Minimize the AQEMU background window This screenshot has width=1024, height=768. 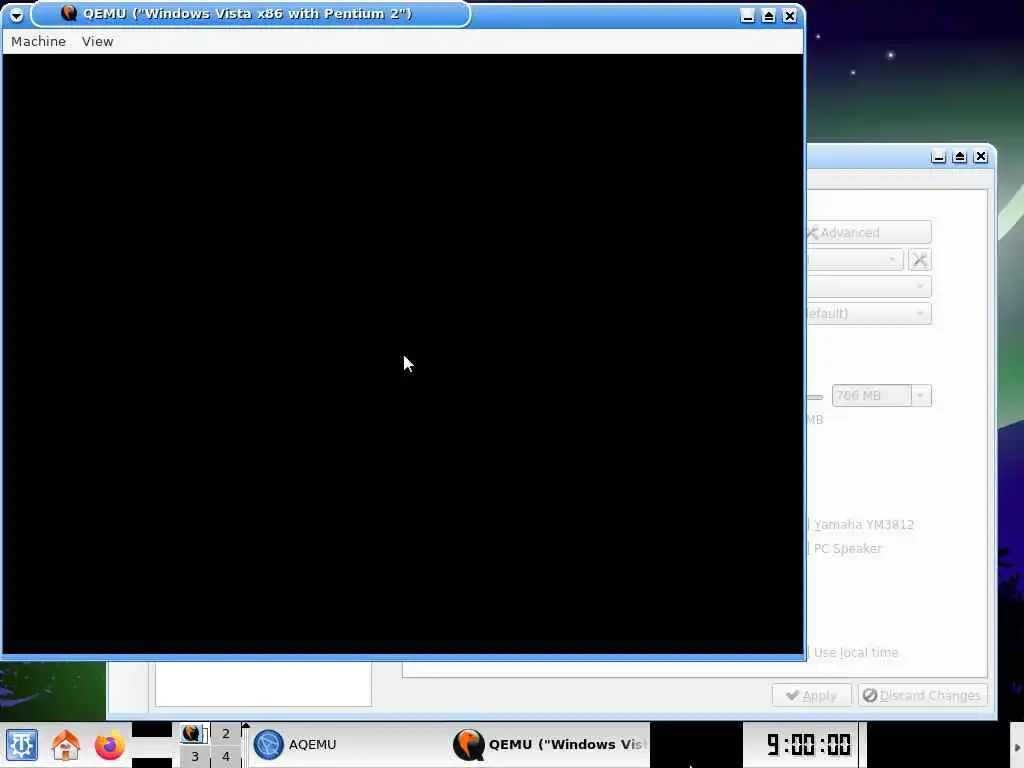[x=938, y=157]
